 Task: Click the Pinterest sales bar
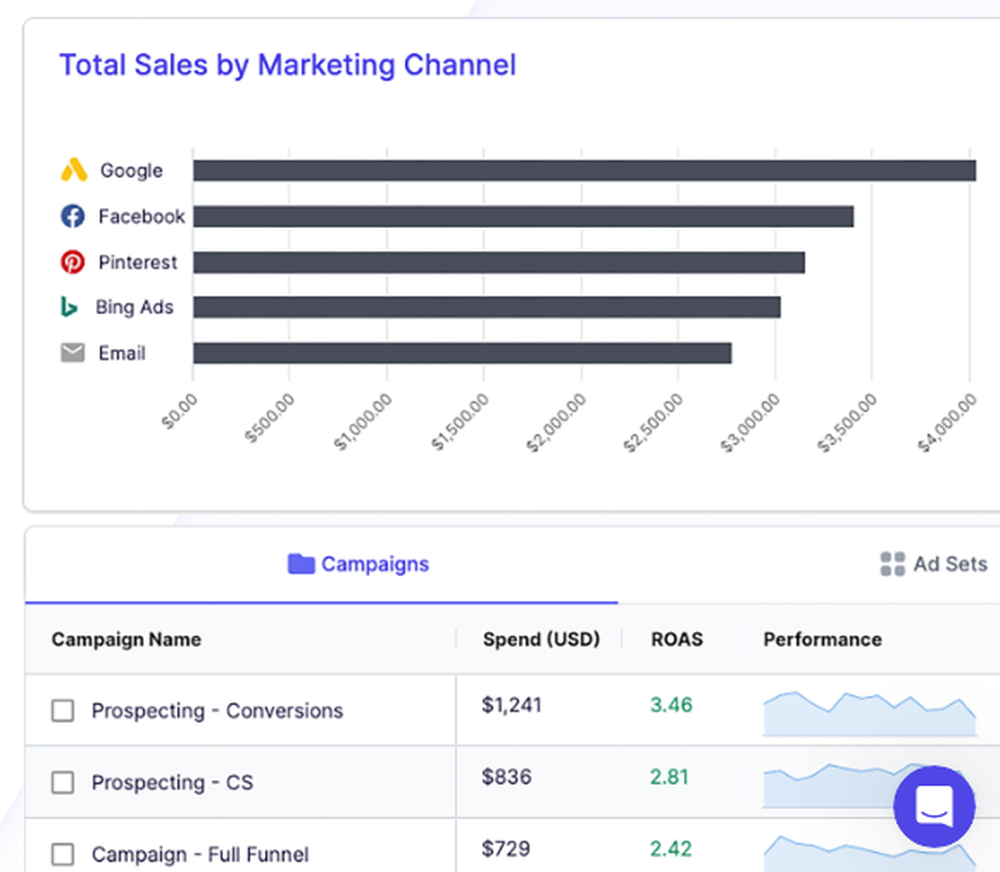(499, 262)
